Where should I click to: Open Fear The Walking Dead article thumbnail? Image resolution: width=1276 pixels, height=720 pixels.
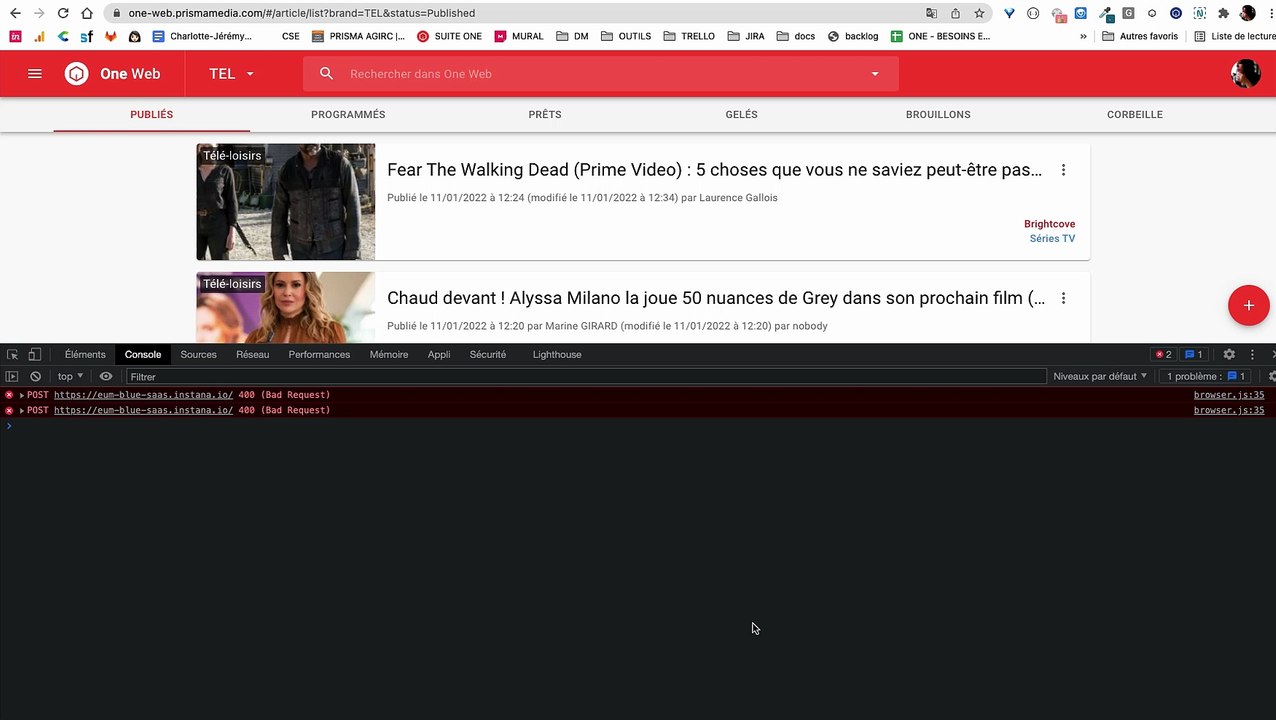click(x=286, y=202)
